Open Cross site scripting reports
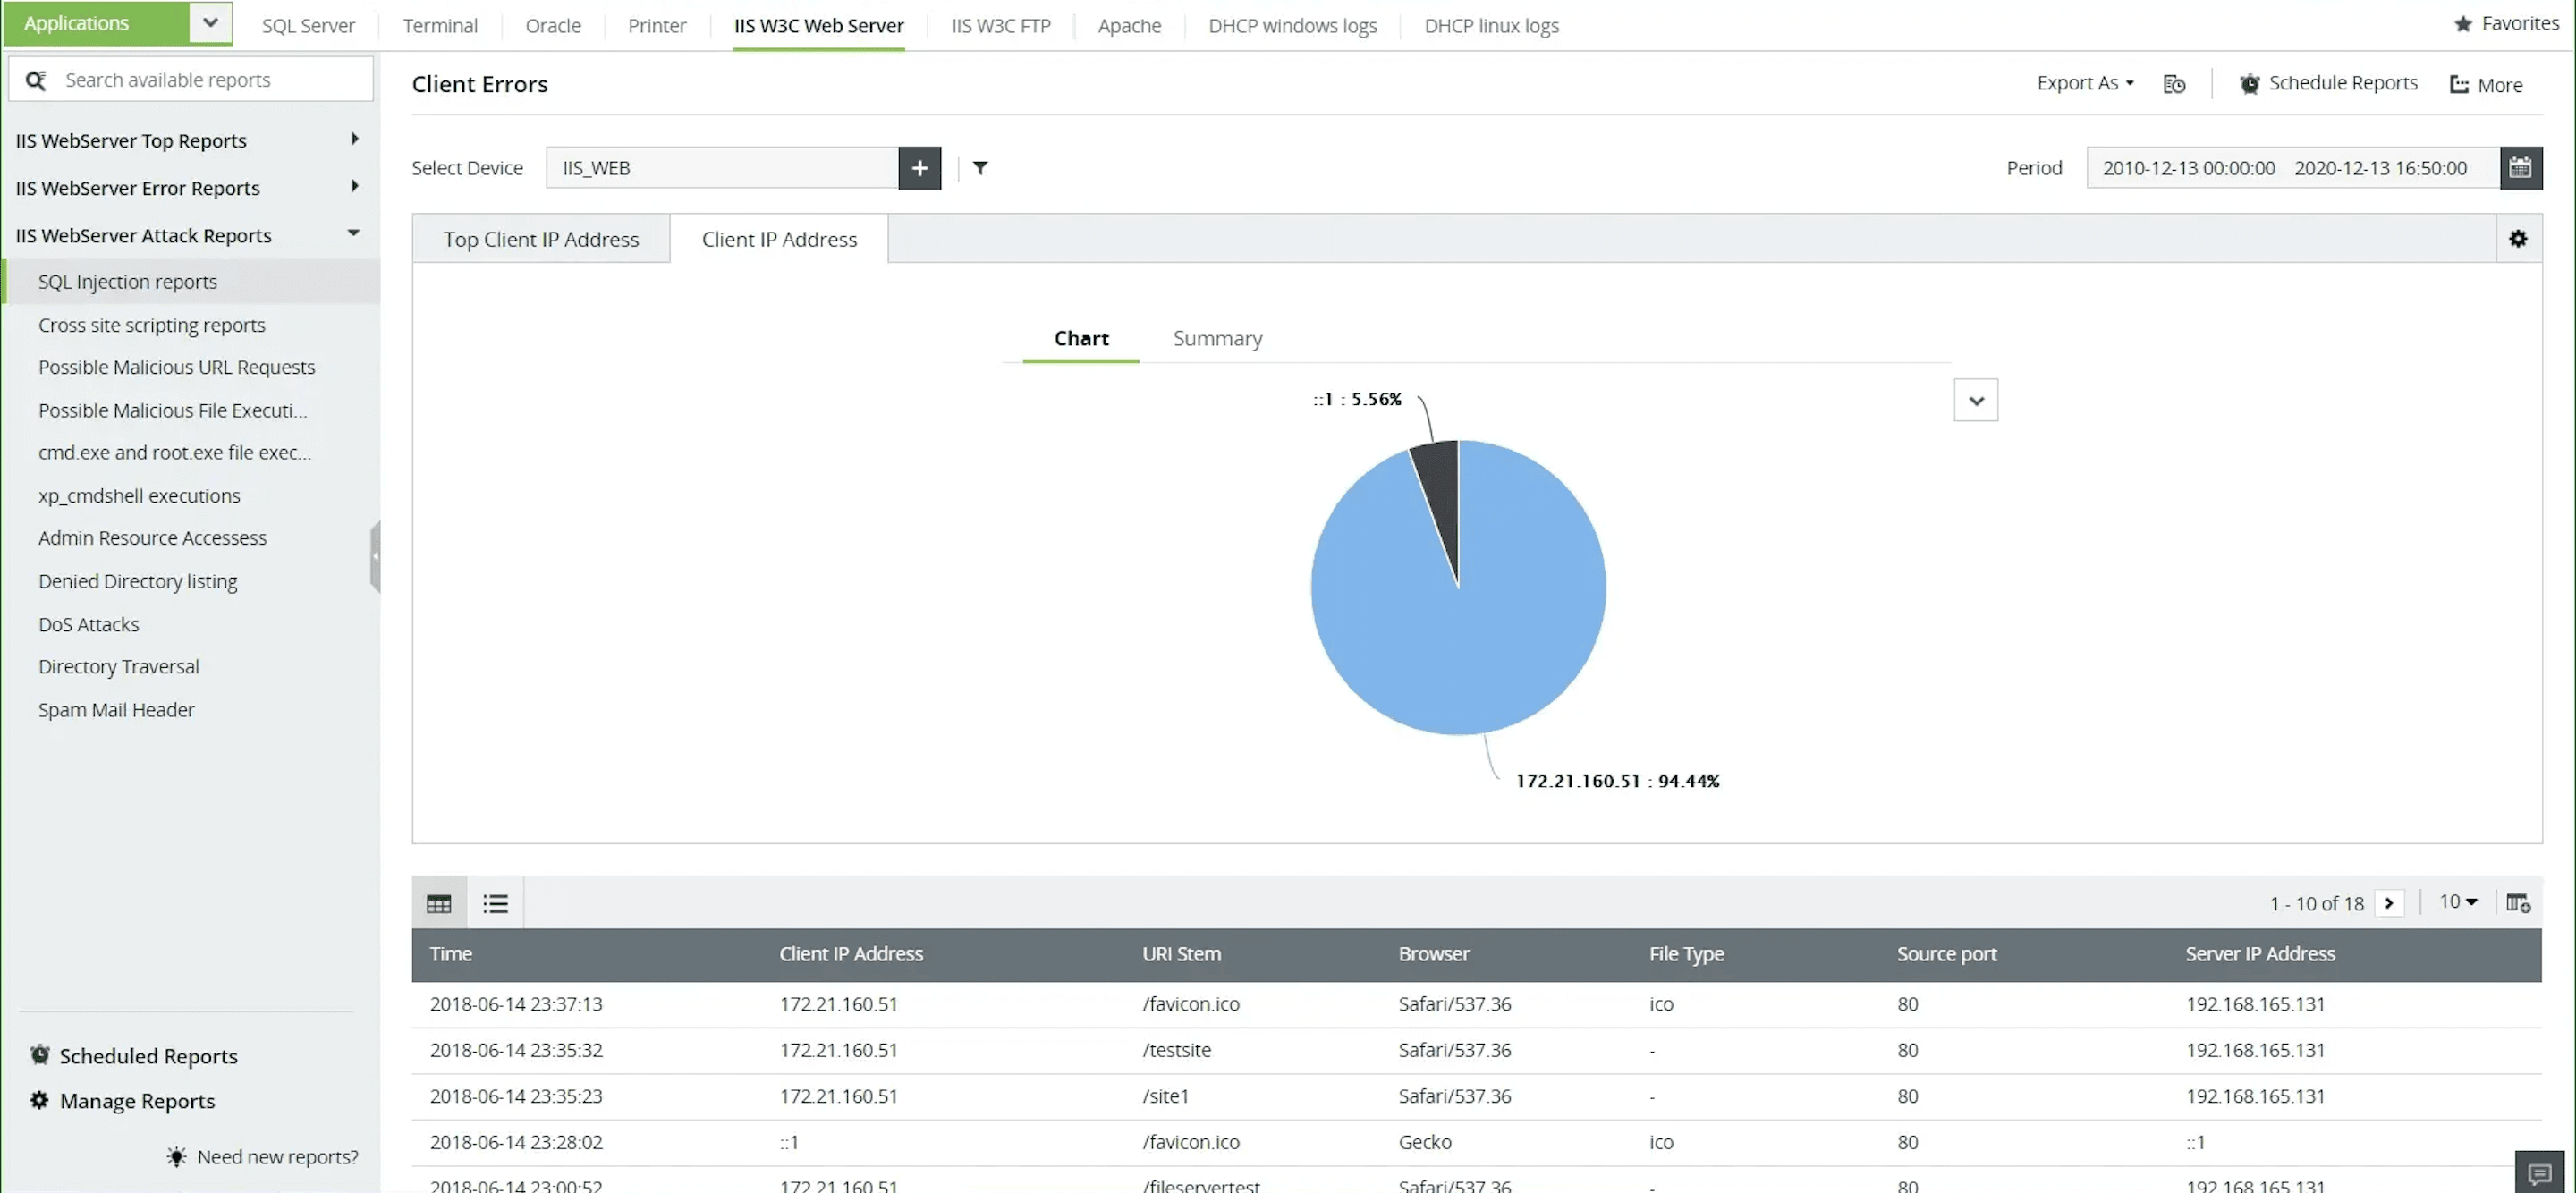 click(152, 325)
